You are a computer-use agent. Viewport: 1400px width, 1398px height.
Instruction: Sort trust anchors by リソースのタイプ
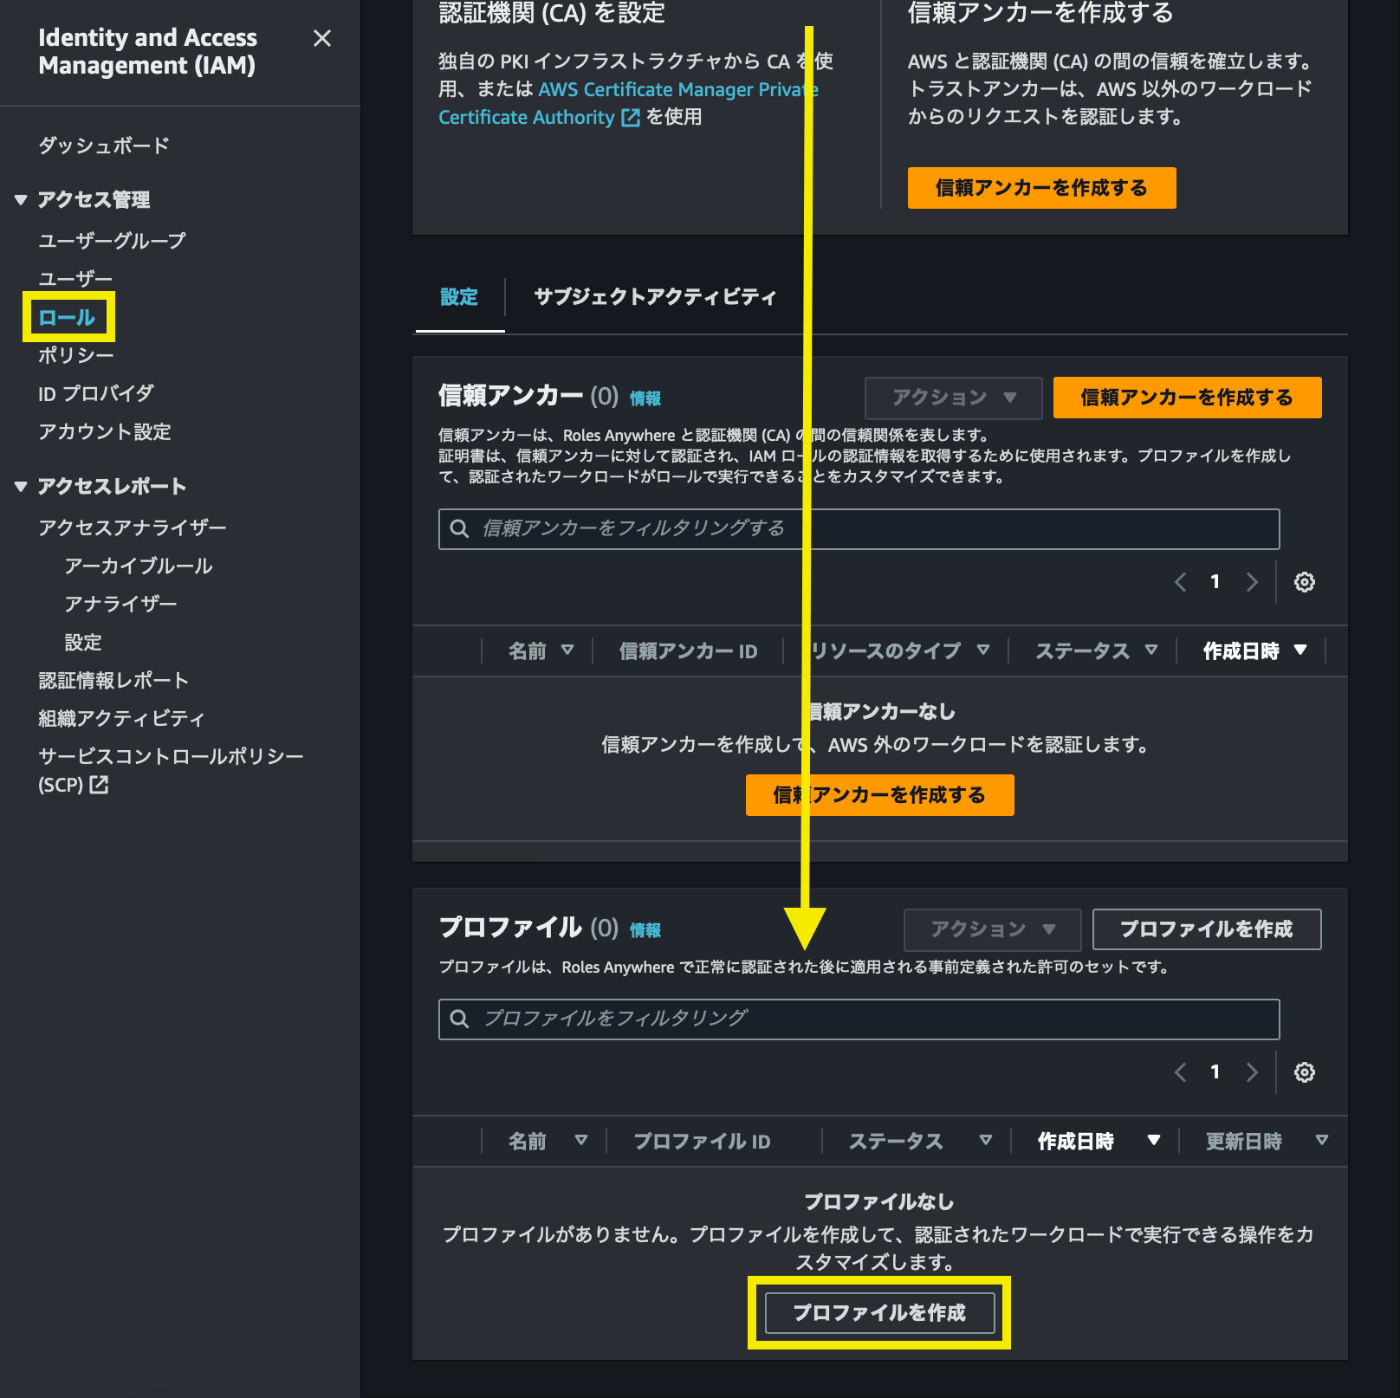899,651
